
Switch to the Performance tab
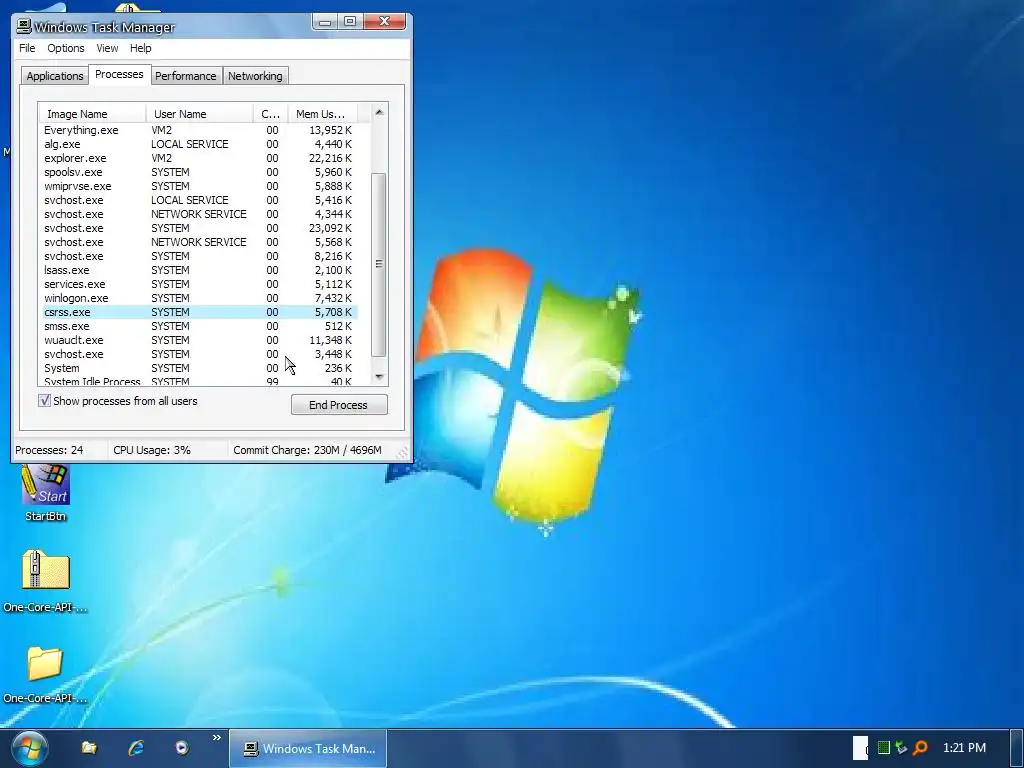(x=185, y=76)
